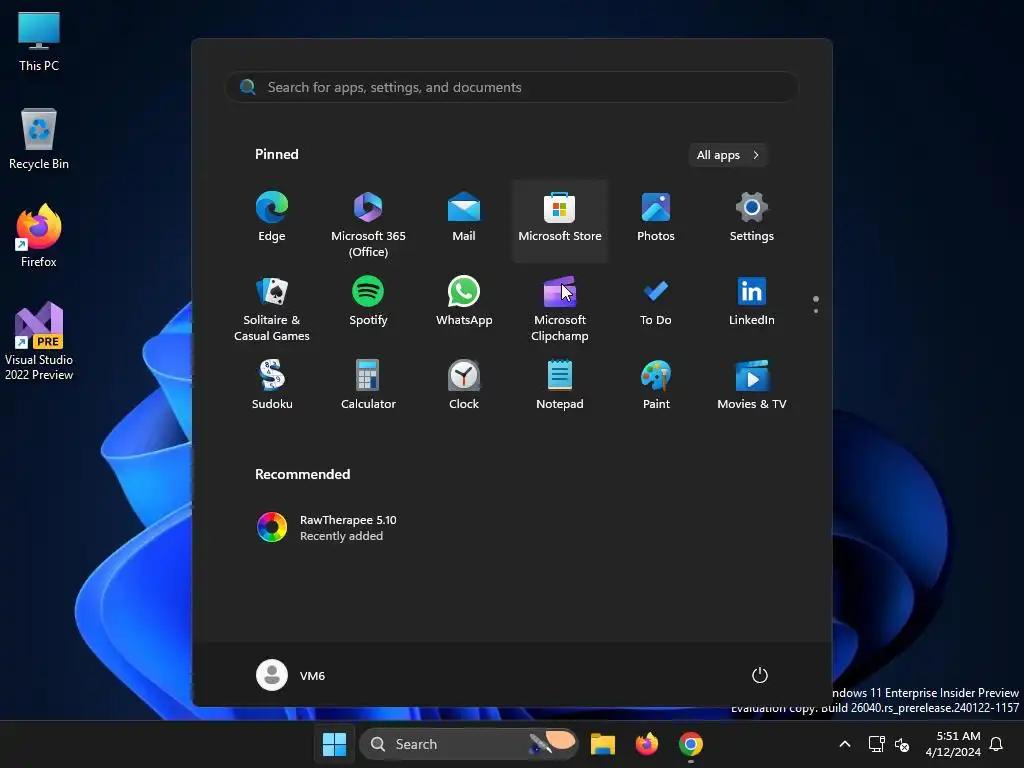Click the muted volume tray icon
Image resolution: width=1024 pixels, height=768 pixels.
[902, 744]
